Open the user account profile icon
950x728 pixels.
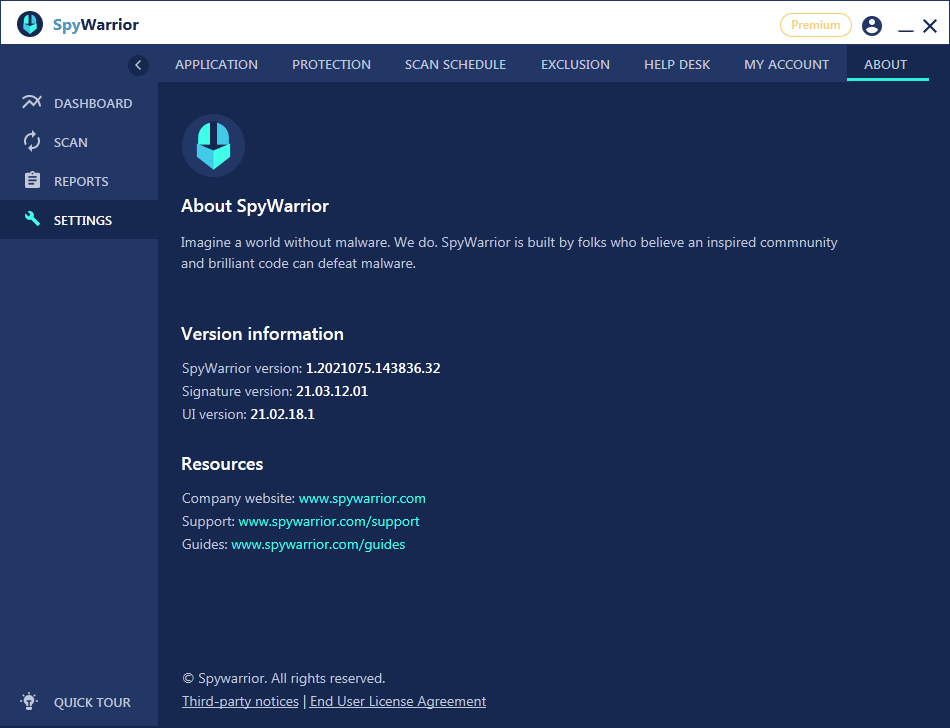pos(871,26)
